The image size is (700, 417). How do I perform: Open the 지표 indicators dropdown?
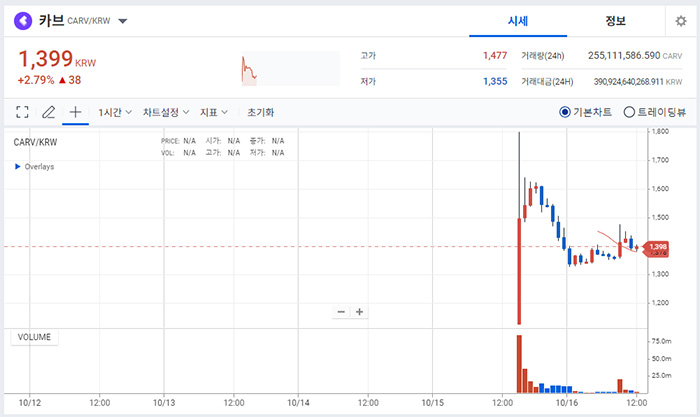tap(213, 112)
